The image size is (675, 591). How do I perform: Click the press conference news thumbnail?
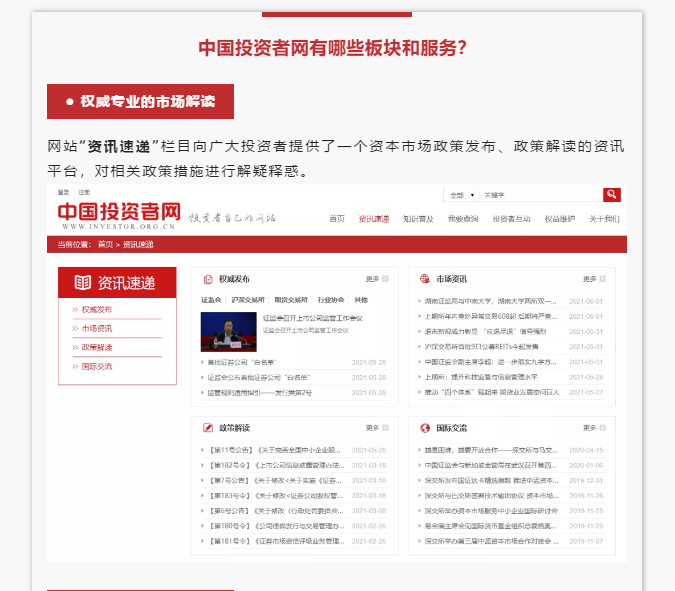(229, 332)
